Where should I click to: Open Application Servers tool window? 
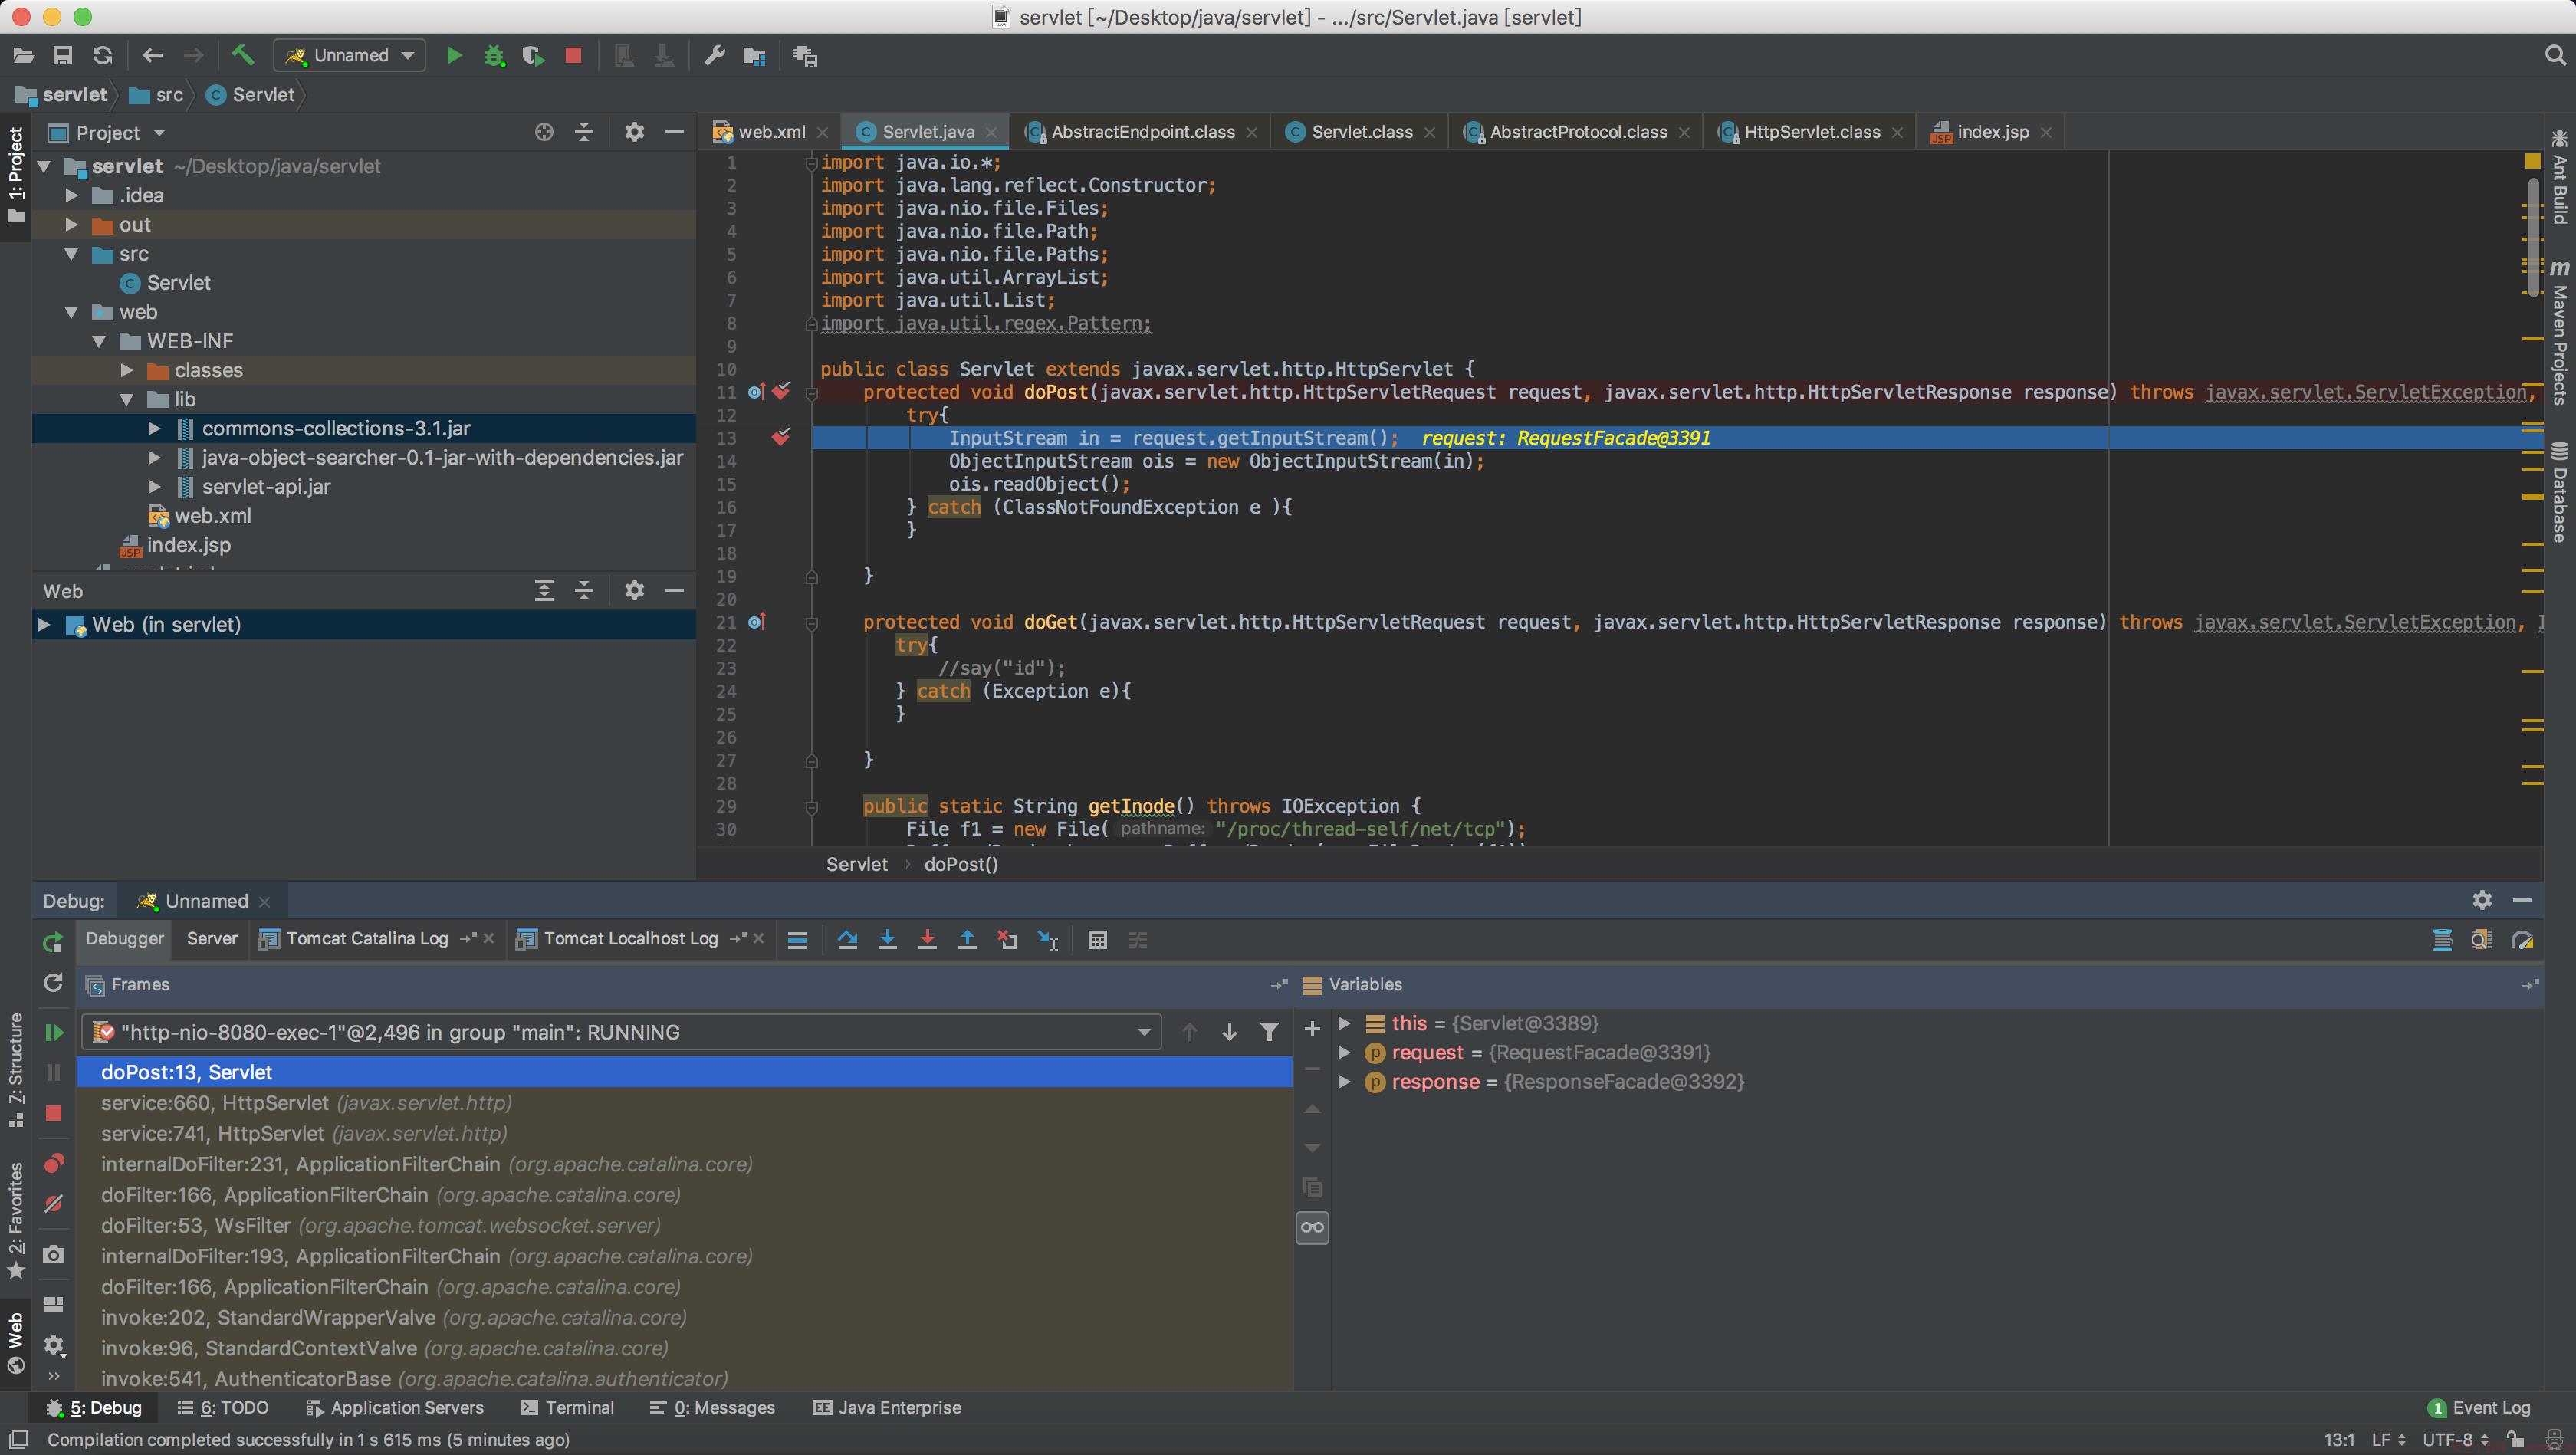click(395, 1407)
